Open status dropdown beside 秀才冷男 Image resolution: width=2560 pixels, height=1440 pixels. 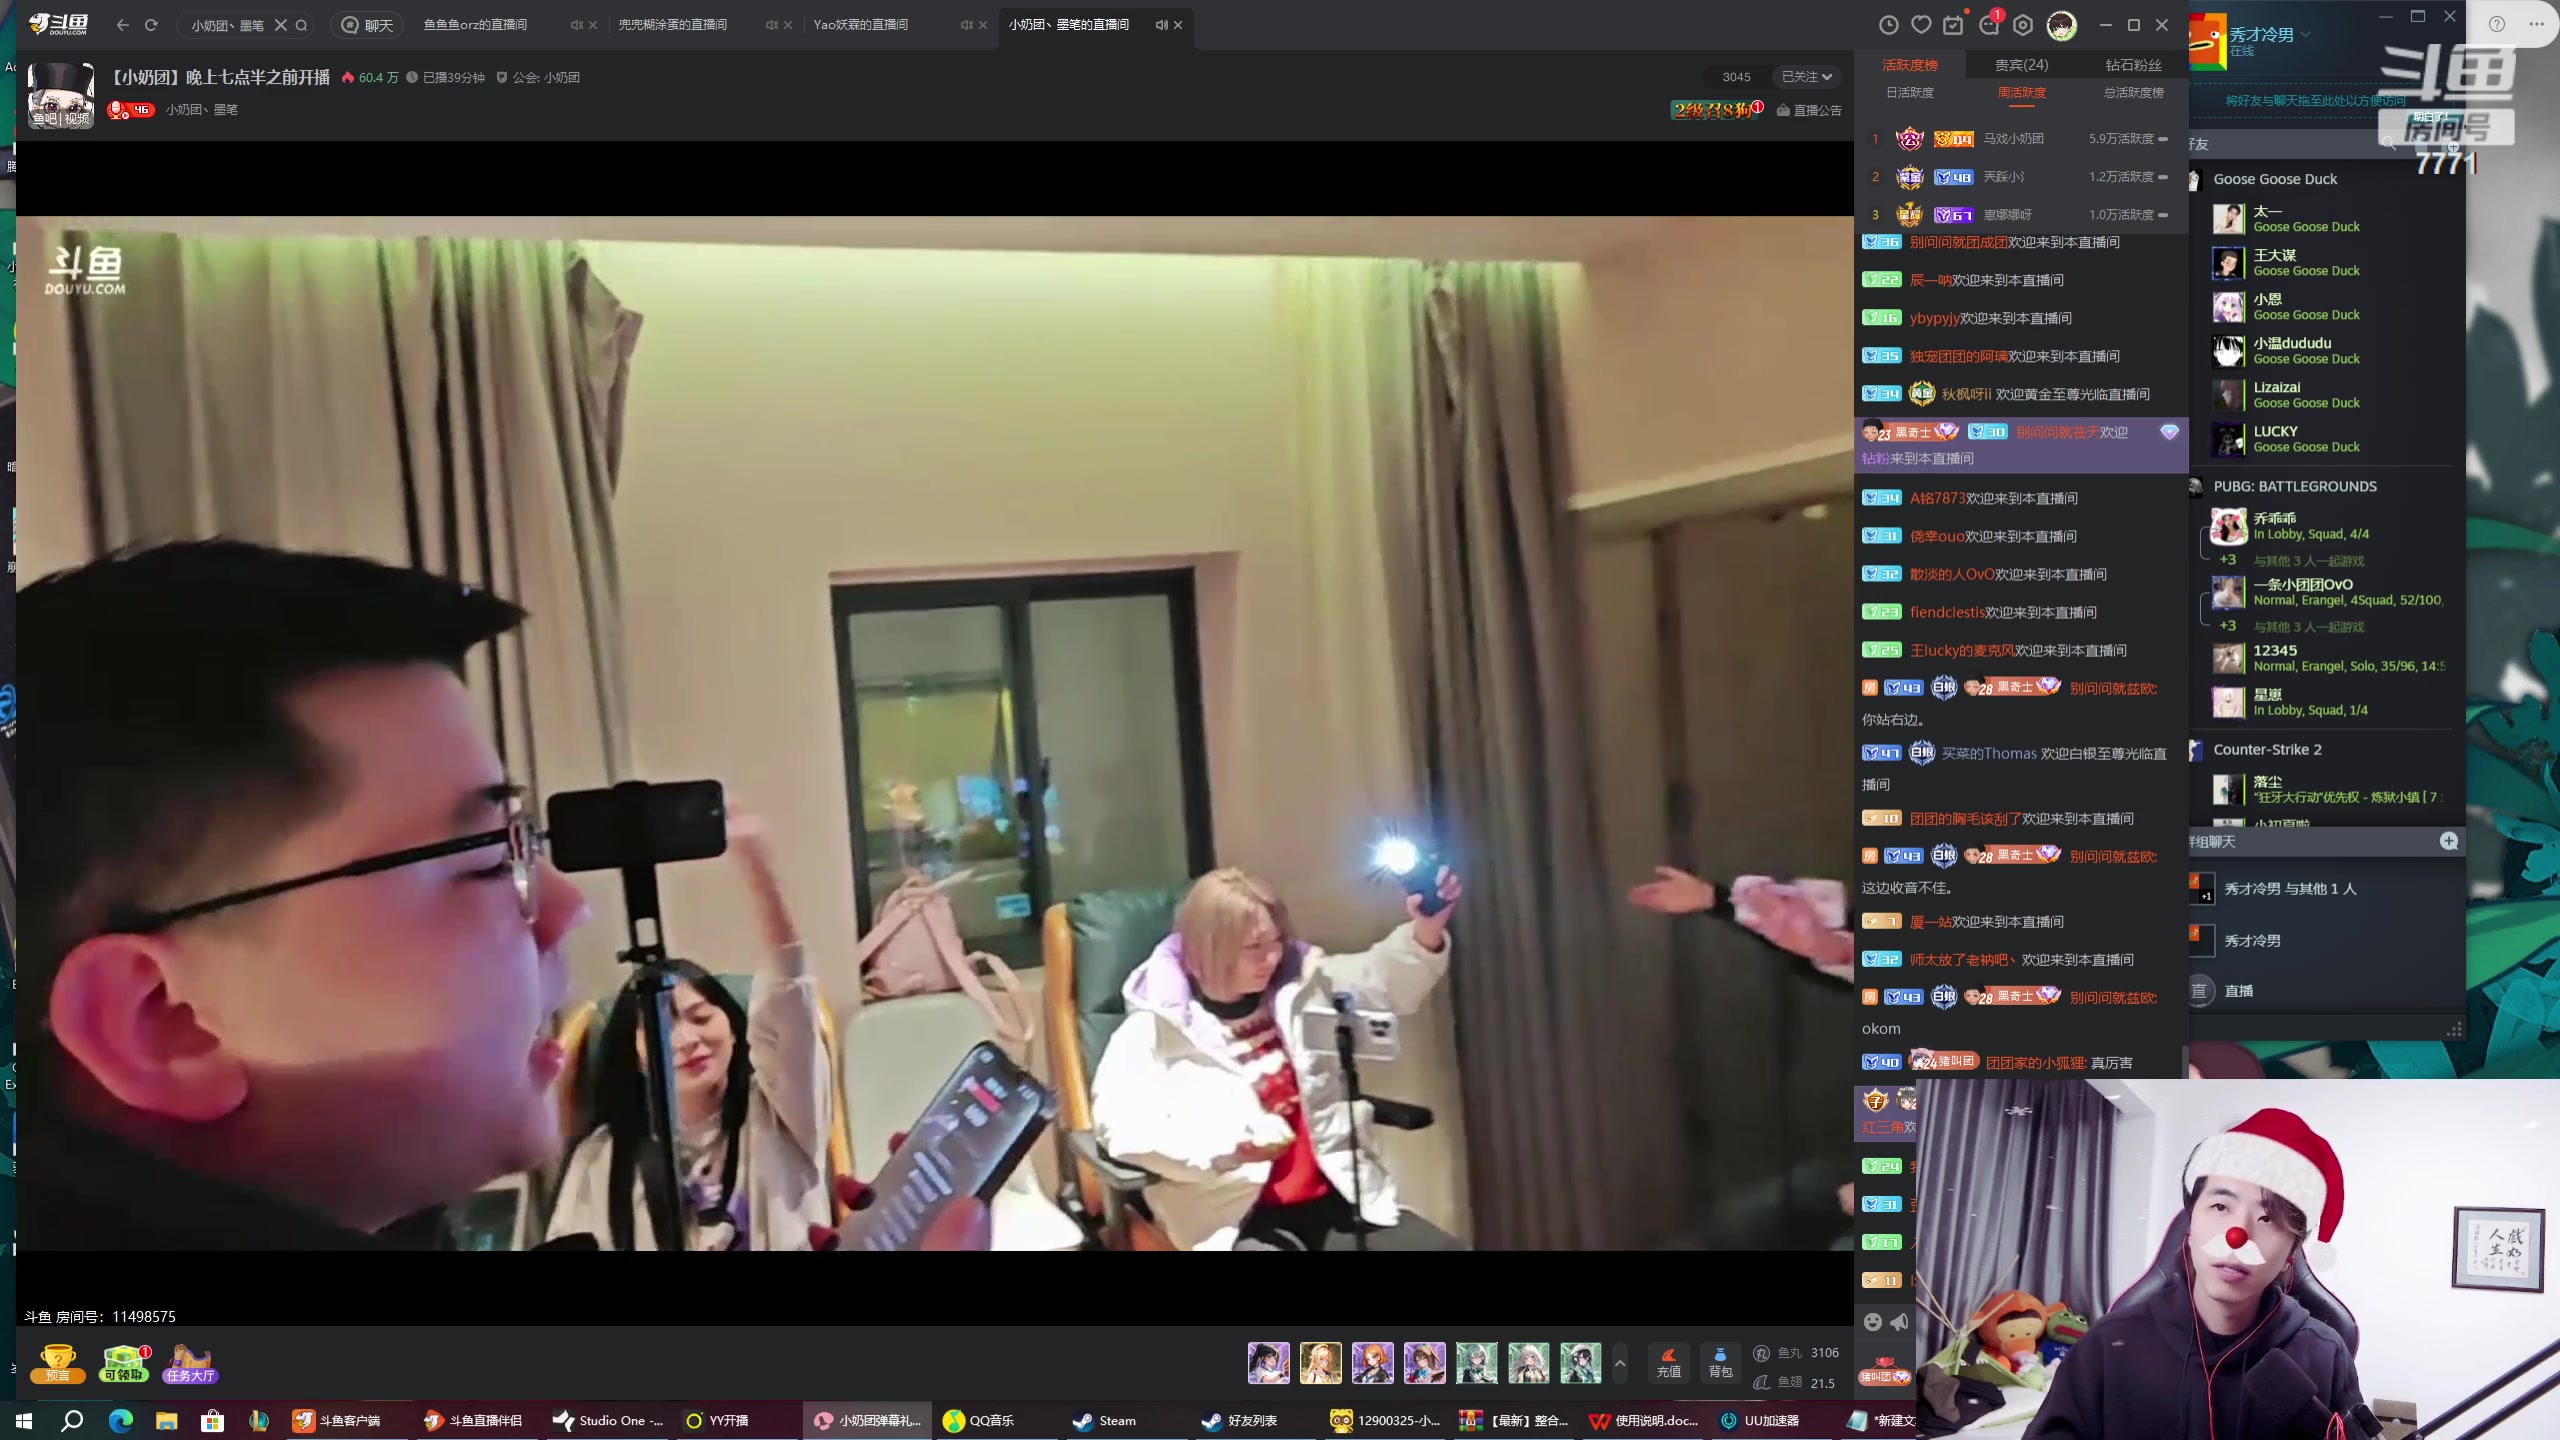pyautogui.click(x=2305, y=34)
